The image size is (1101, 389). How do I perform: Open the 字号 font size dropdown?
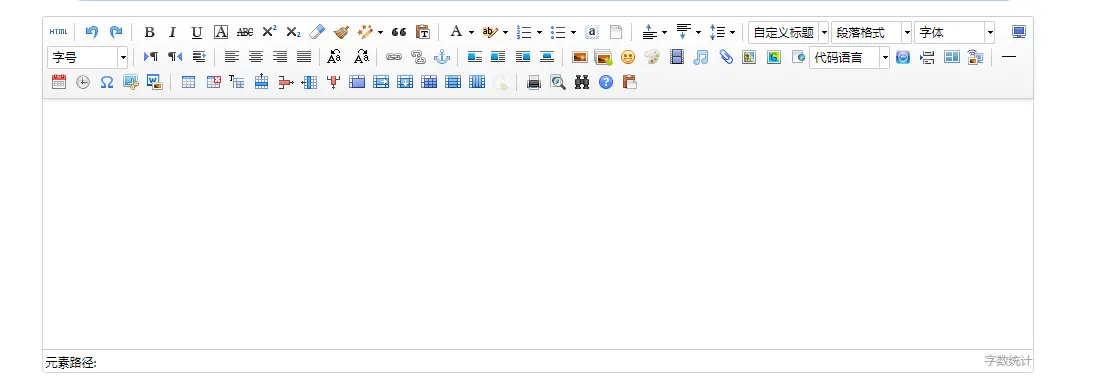coord(88,58)
